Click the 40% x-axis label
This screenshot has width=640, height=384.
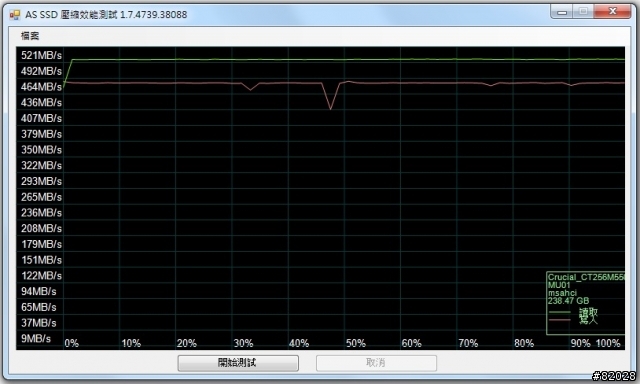(299, 343)
